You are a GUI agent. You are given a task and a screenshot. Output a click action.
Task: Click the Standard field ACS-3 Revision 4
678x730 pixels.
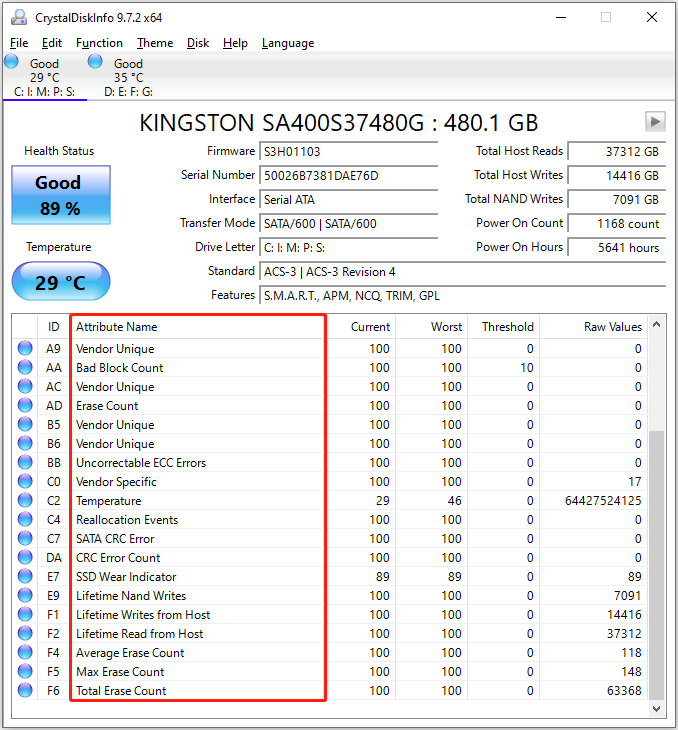(x=463, y=272)
